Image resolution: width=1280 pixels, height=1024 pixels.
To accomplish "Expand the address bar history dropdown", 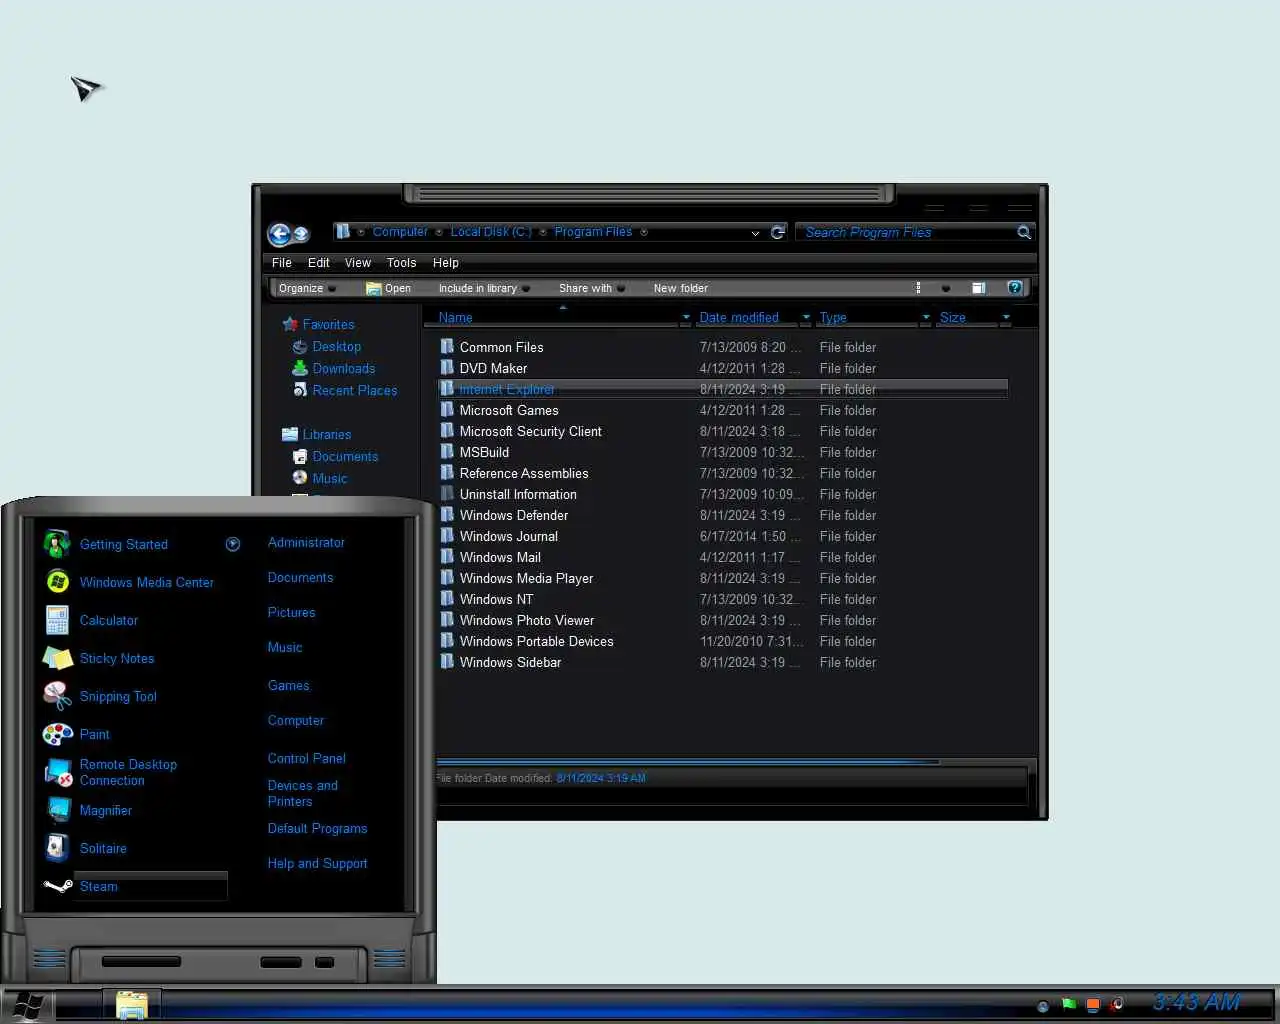I will [755, 233].
